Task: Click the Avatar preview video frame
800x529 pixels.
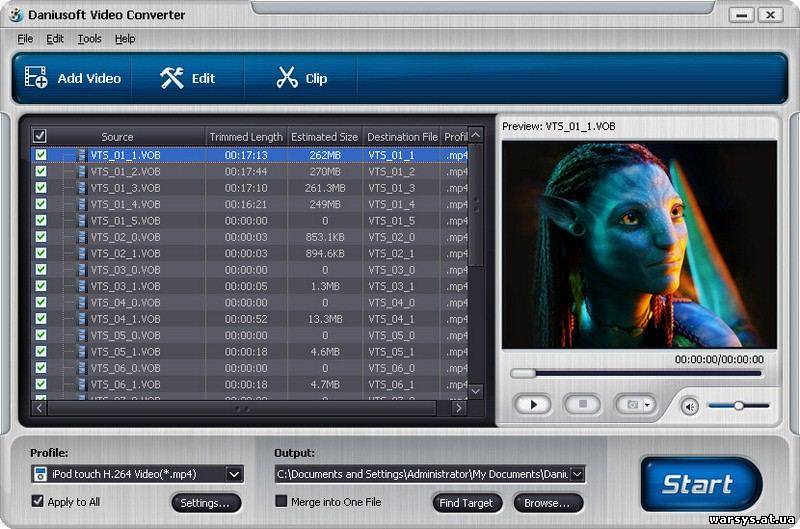Action: click(639, 245)
